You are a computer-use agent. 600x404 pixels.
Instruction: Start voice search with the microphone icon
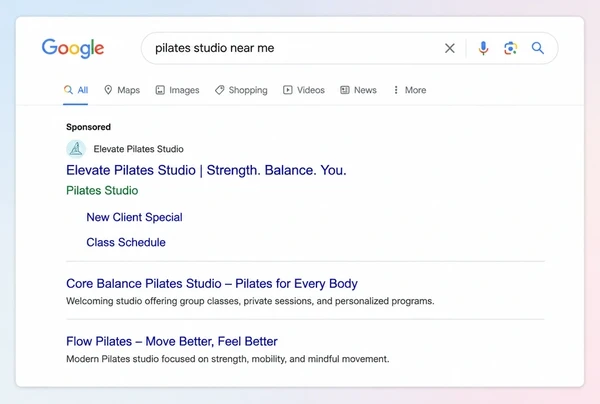pos(483,48)
